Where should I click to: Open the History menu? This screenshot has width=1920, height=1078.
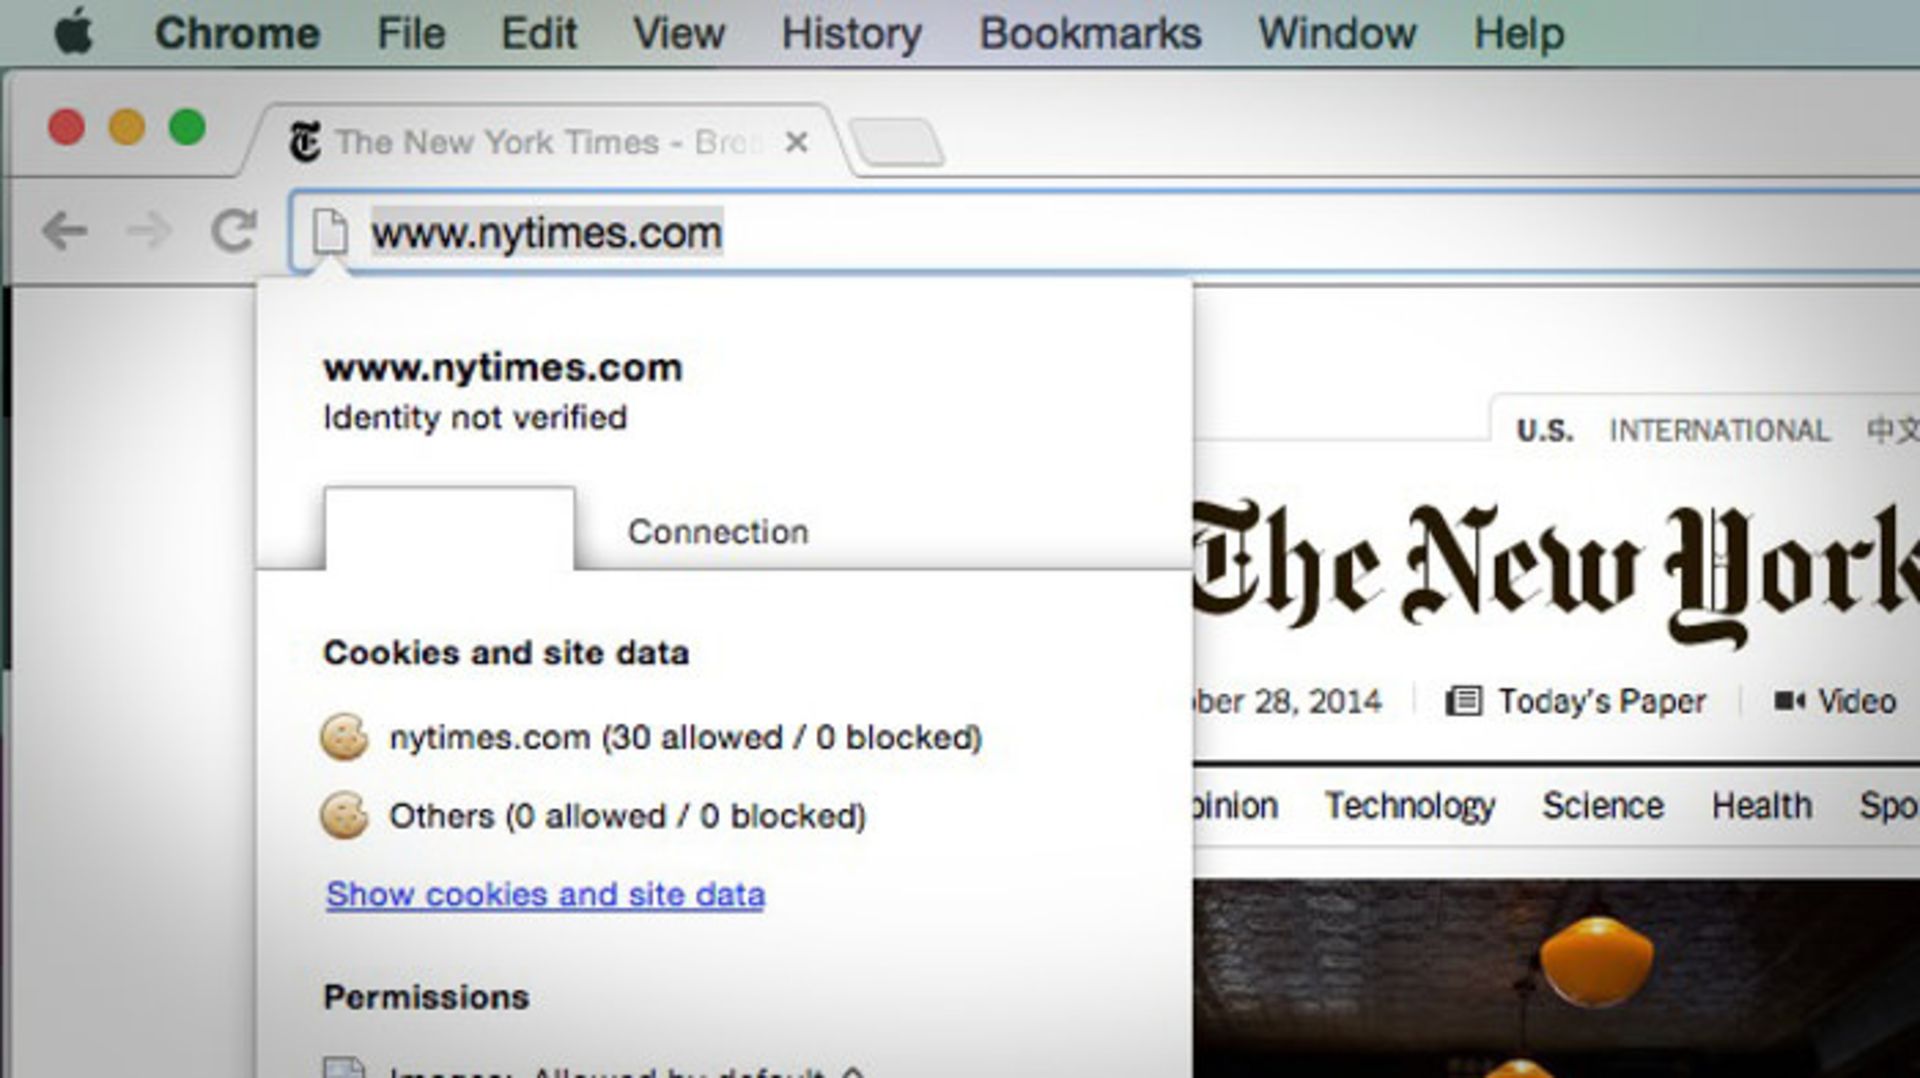click(851, 34)
